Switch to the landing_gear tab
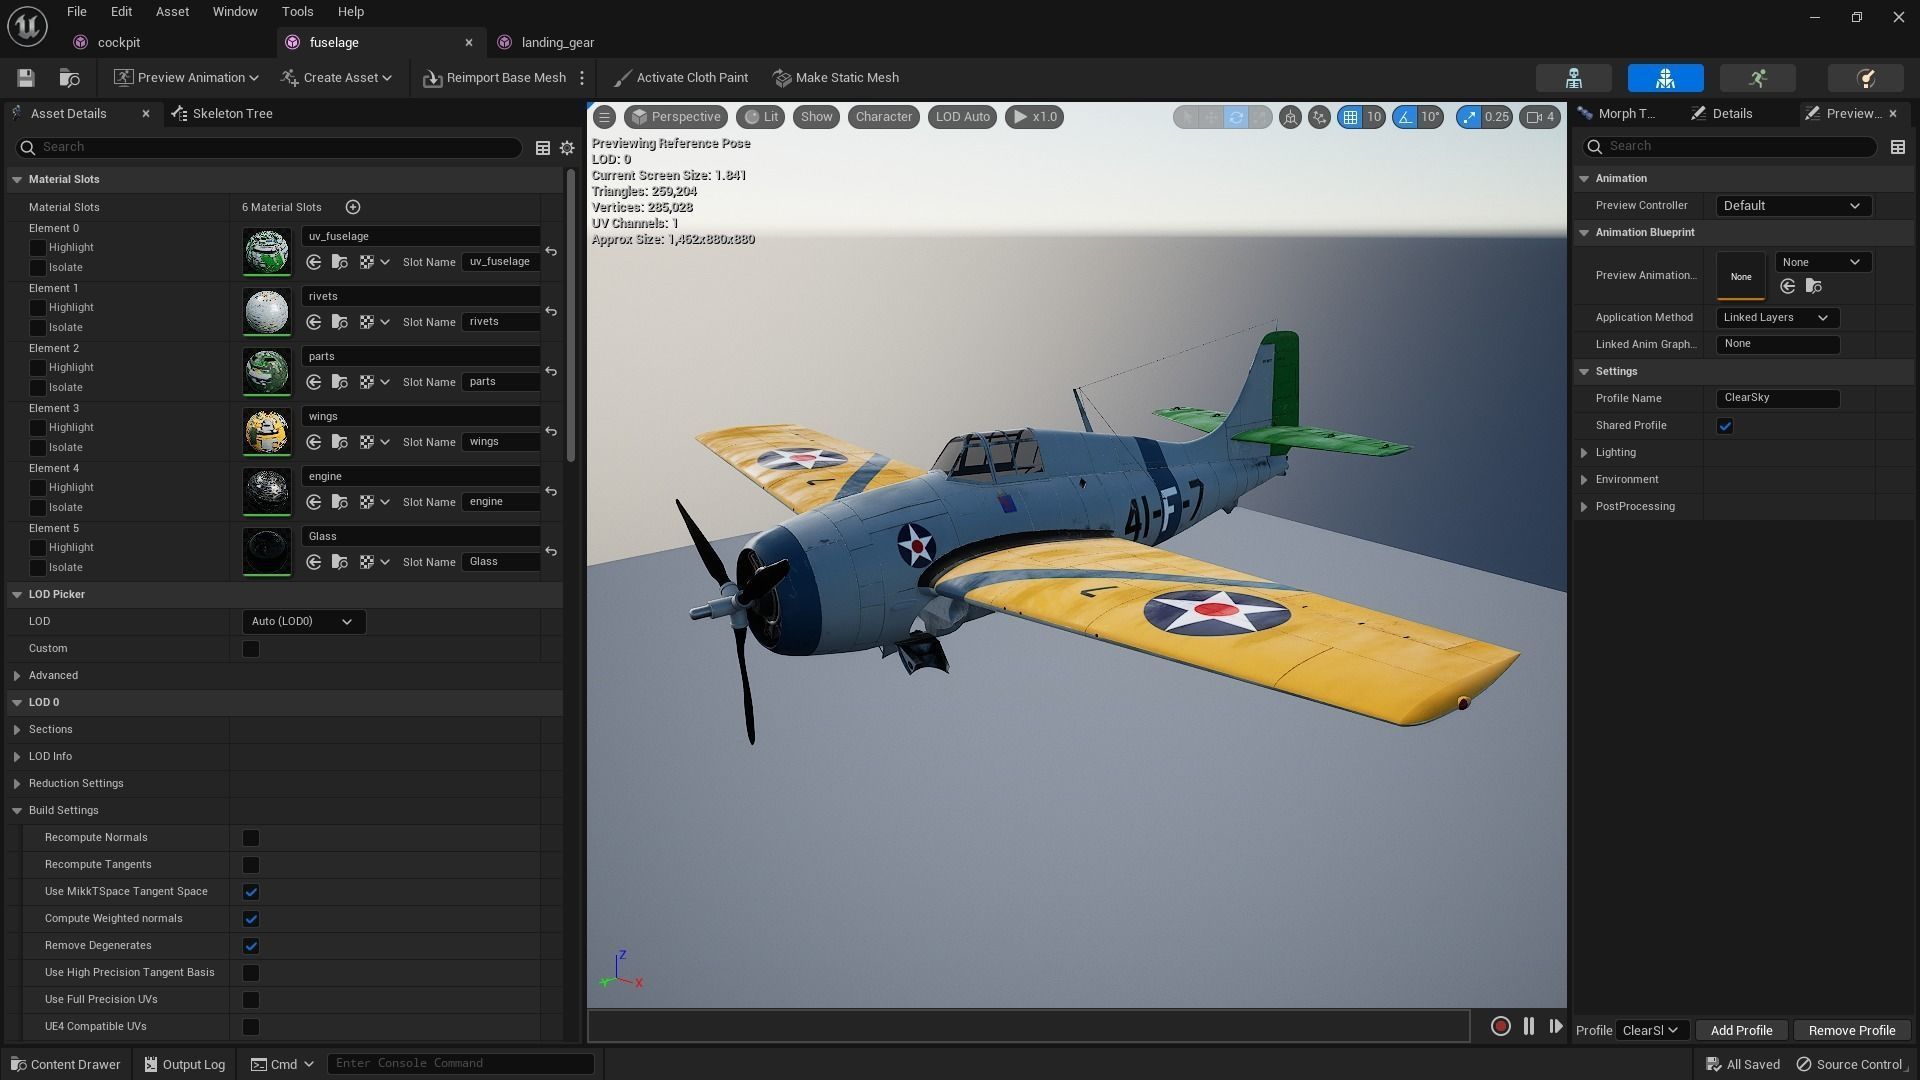 point(557,42)
